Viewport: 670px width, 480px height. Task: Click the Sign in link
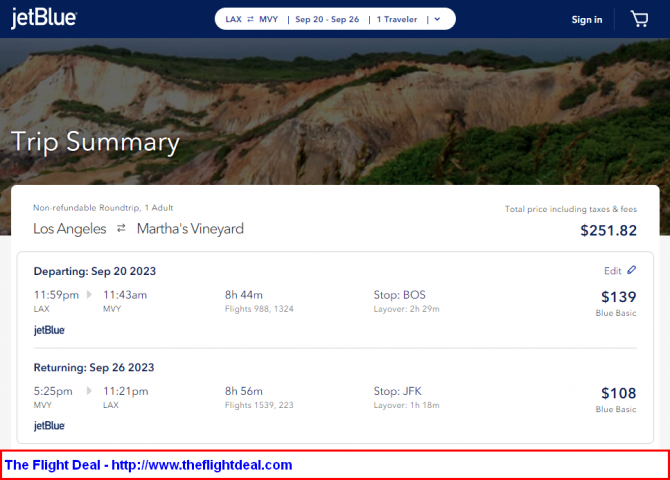click(587, 20)
